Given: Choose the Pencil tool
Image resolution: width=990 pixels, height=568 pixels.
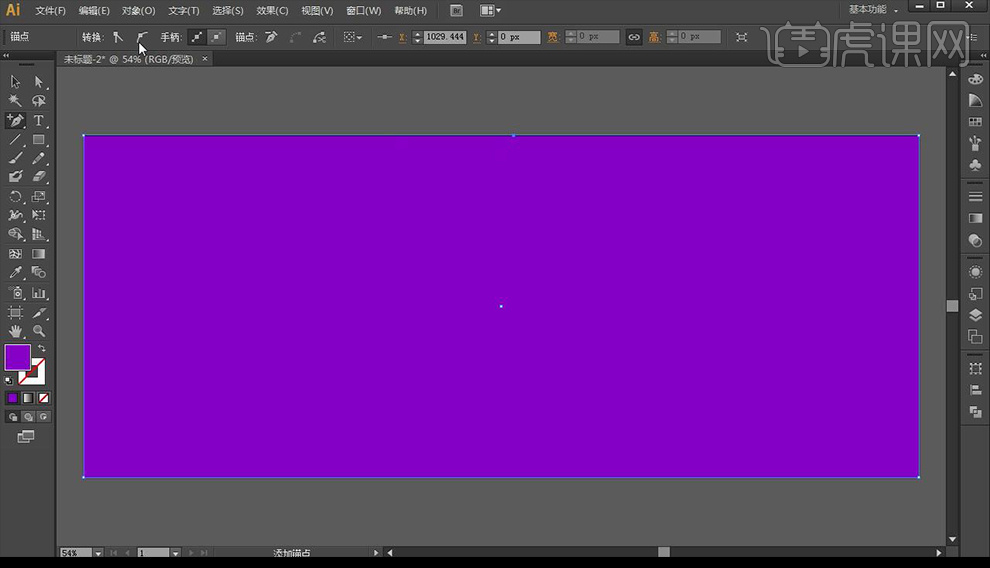Looking at the screenshot, I should 39,158.
